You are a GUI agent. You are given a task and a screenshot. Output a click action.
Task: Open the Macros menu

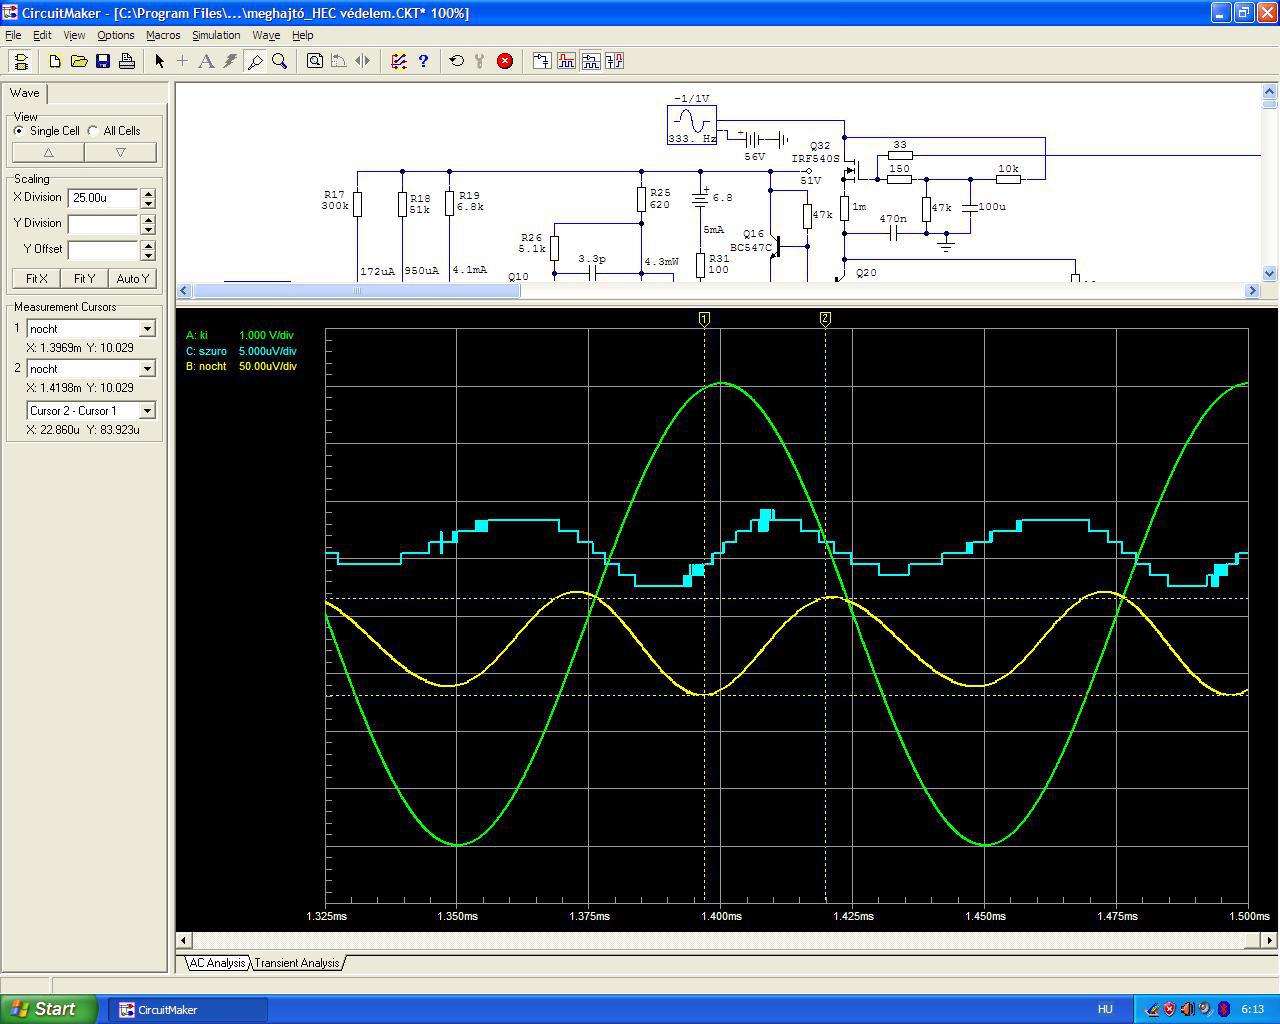pyautogui.click(x=163, y=35)
